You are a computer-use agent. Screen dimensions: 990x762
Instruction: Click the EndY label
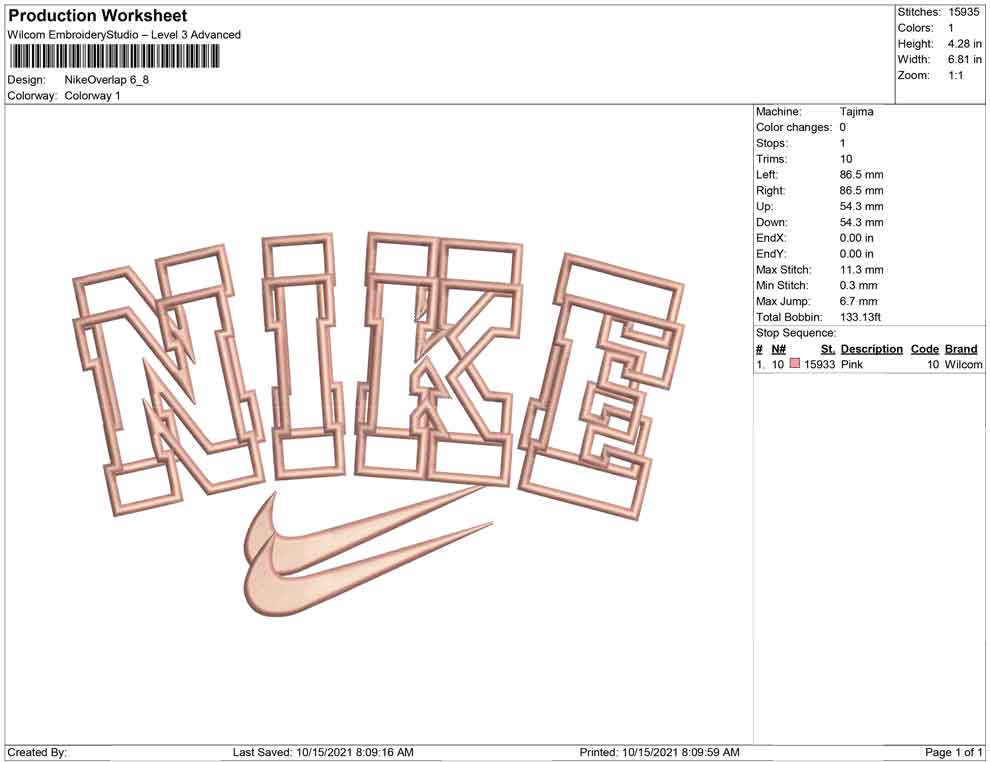coord(771,254)
